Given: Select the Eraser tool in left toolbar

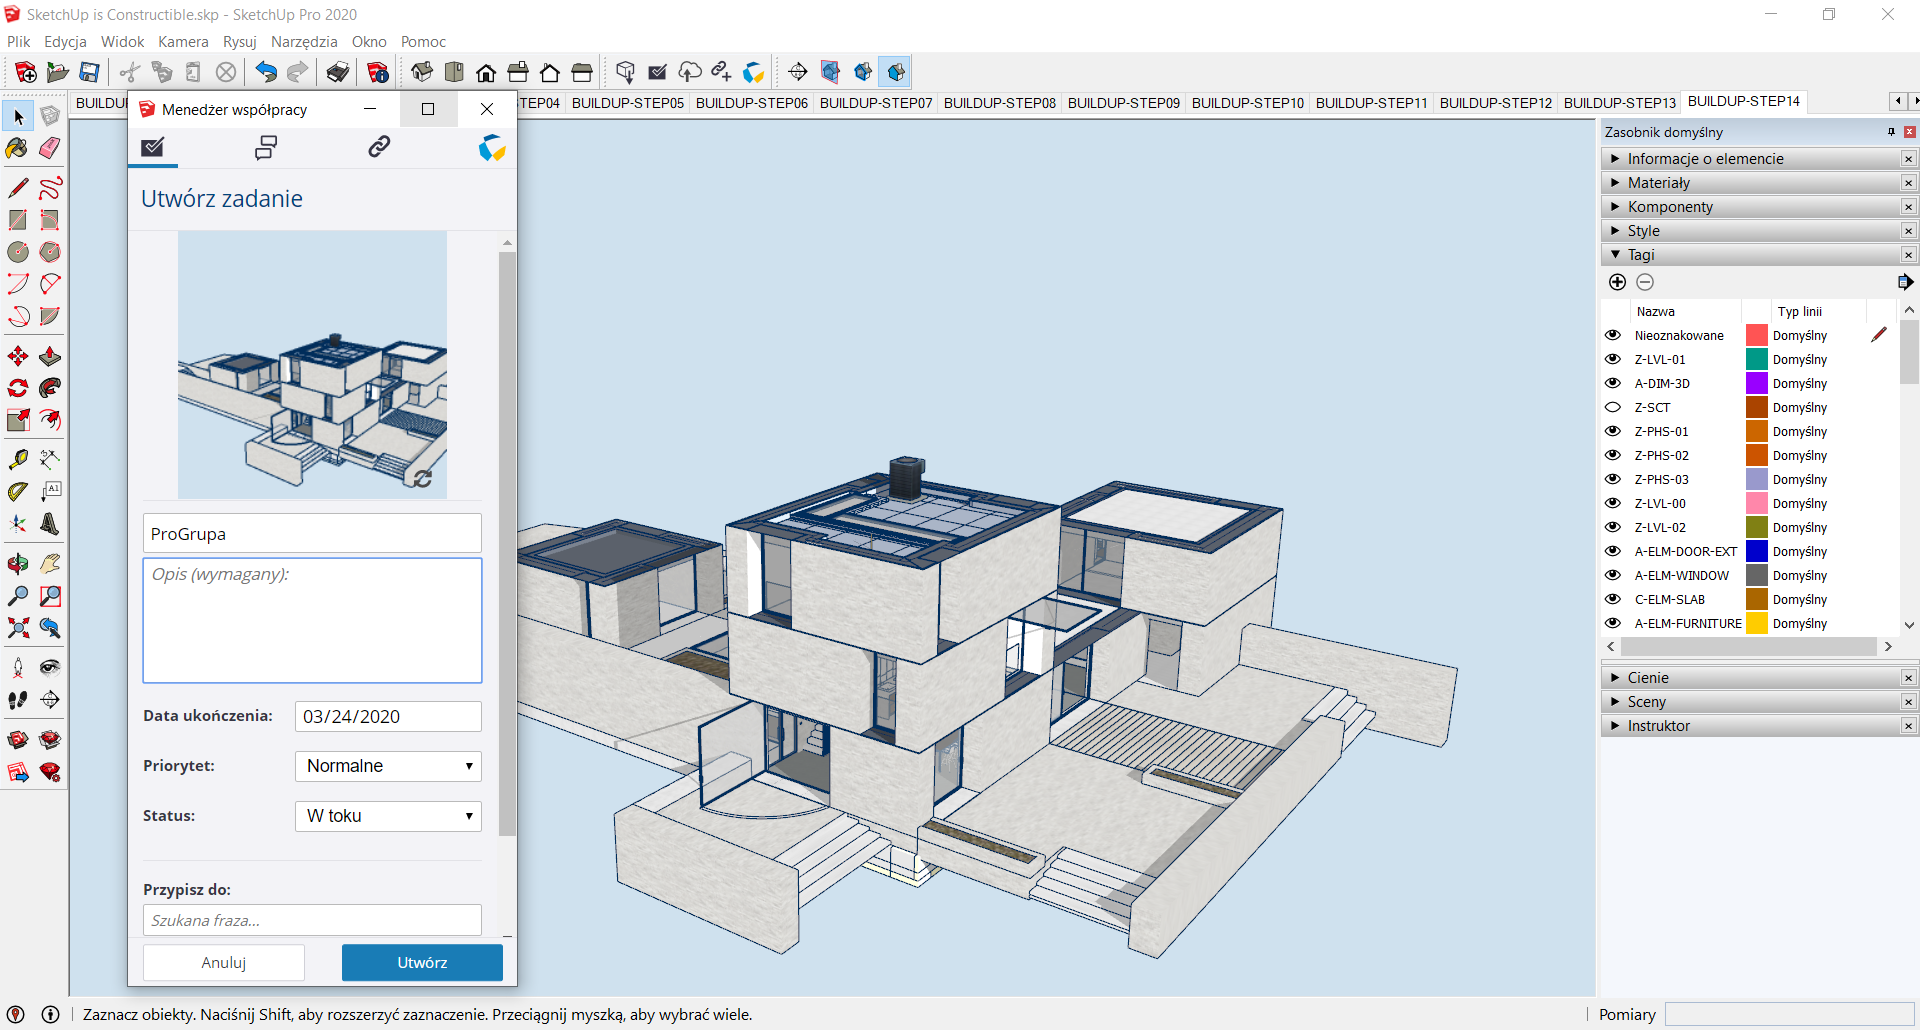Looking at the screenshot, I should pyautogui.click(x=49, y=149).
